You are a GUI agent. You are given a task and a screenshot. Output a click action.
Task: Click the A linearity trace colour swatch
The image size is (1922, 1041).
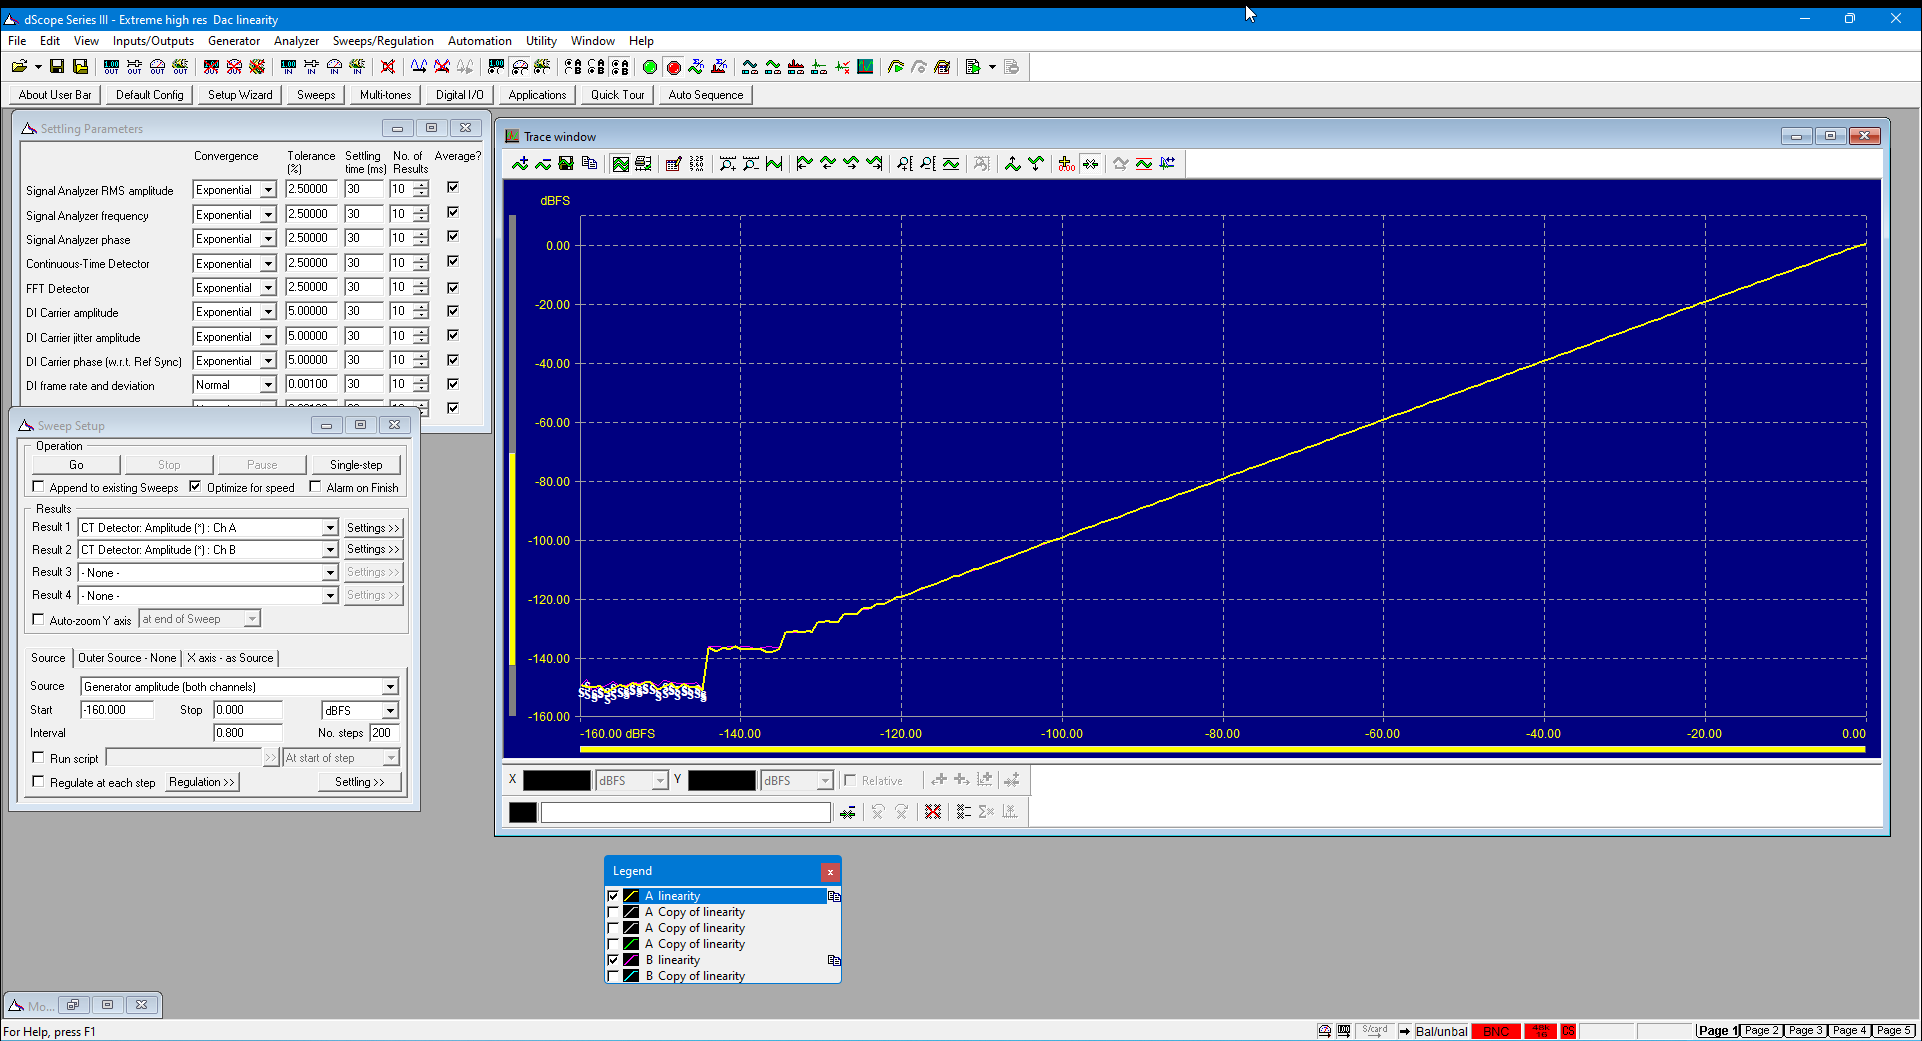[631, 896]
